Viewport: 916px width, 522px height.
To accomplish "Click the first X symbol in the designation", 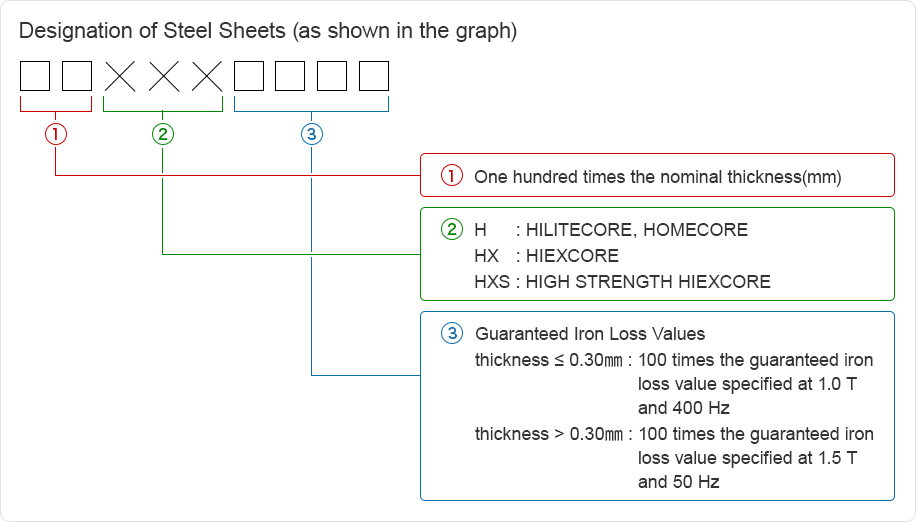I will (x=121, y=77).
